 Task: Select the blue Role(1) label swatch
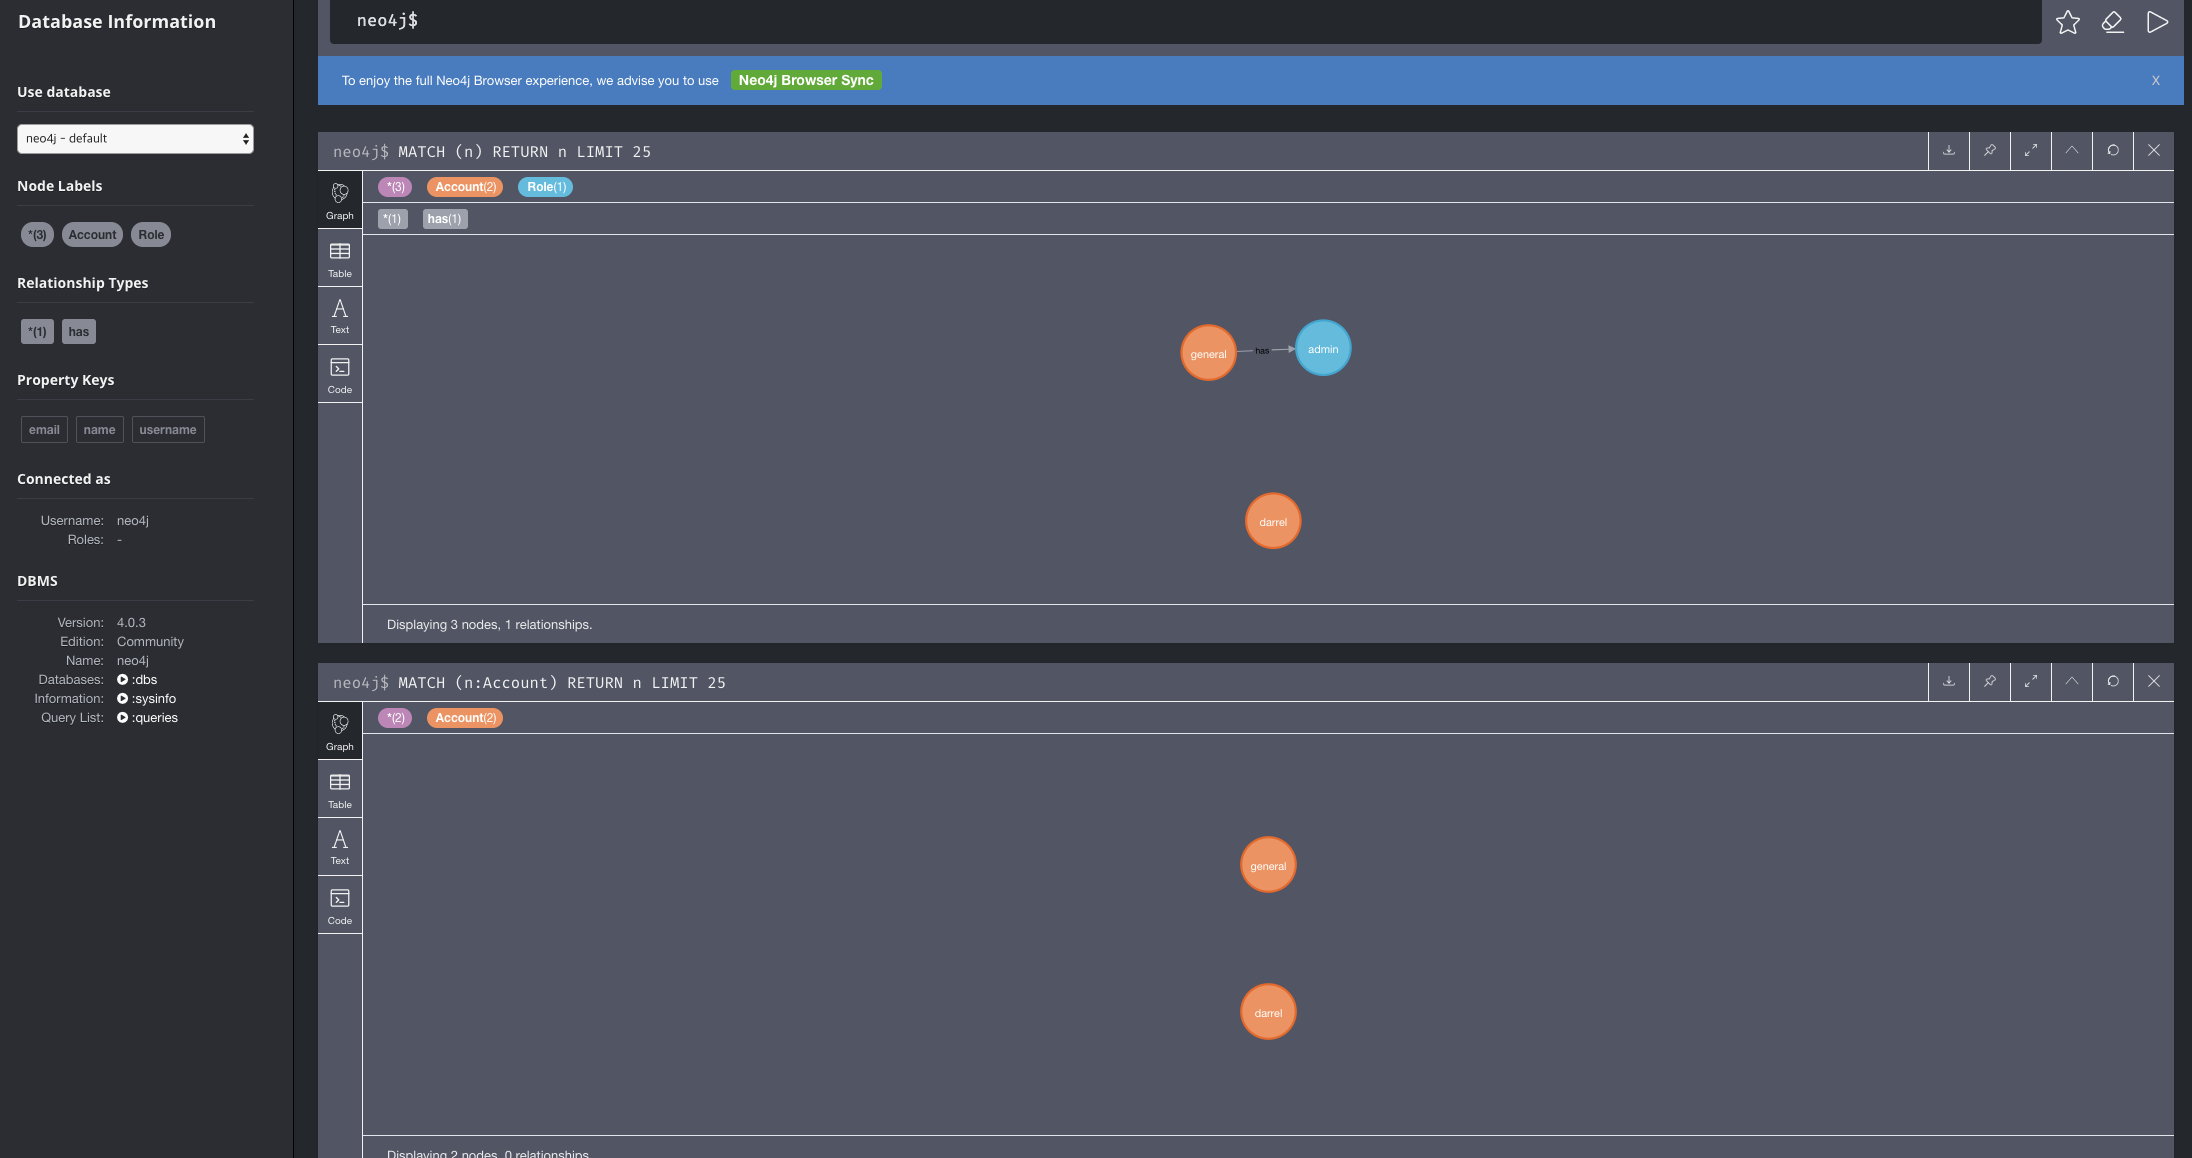pos(545,187)
